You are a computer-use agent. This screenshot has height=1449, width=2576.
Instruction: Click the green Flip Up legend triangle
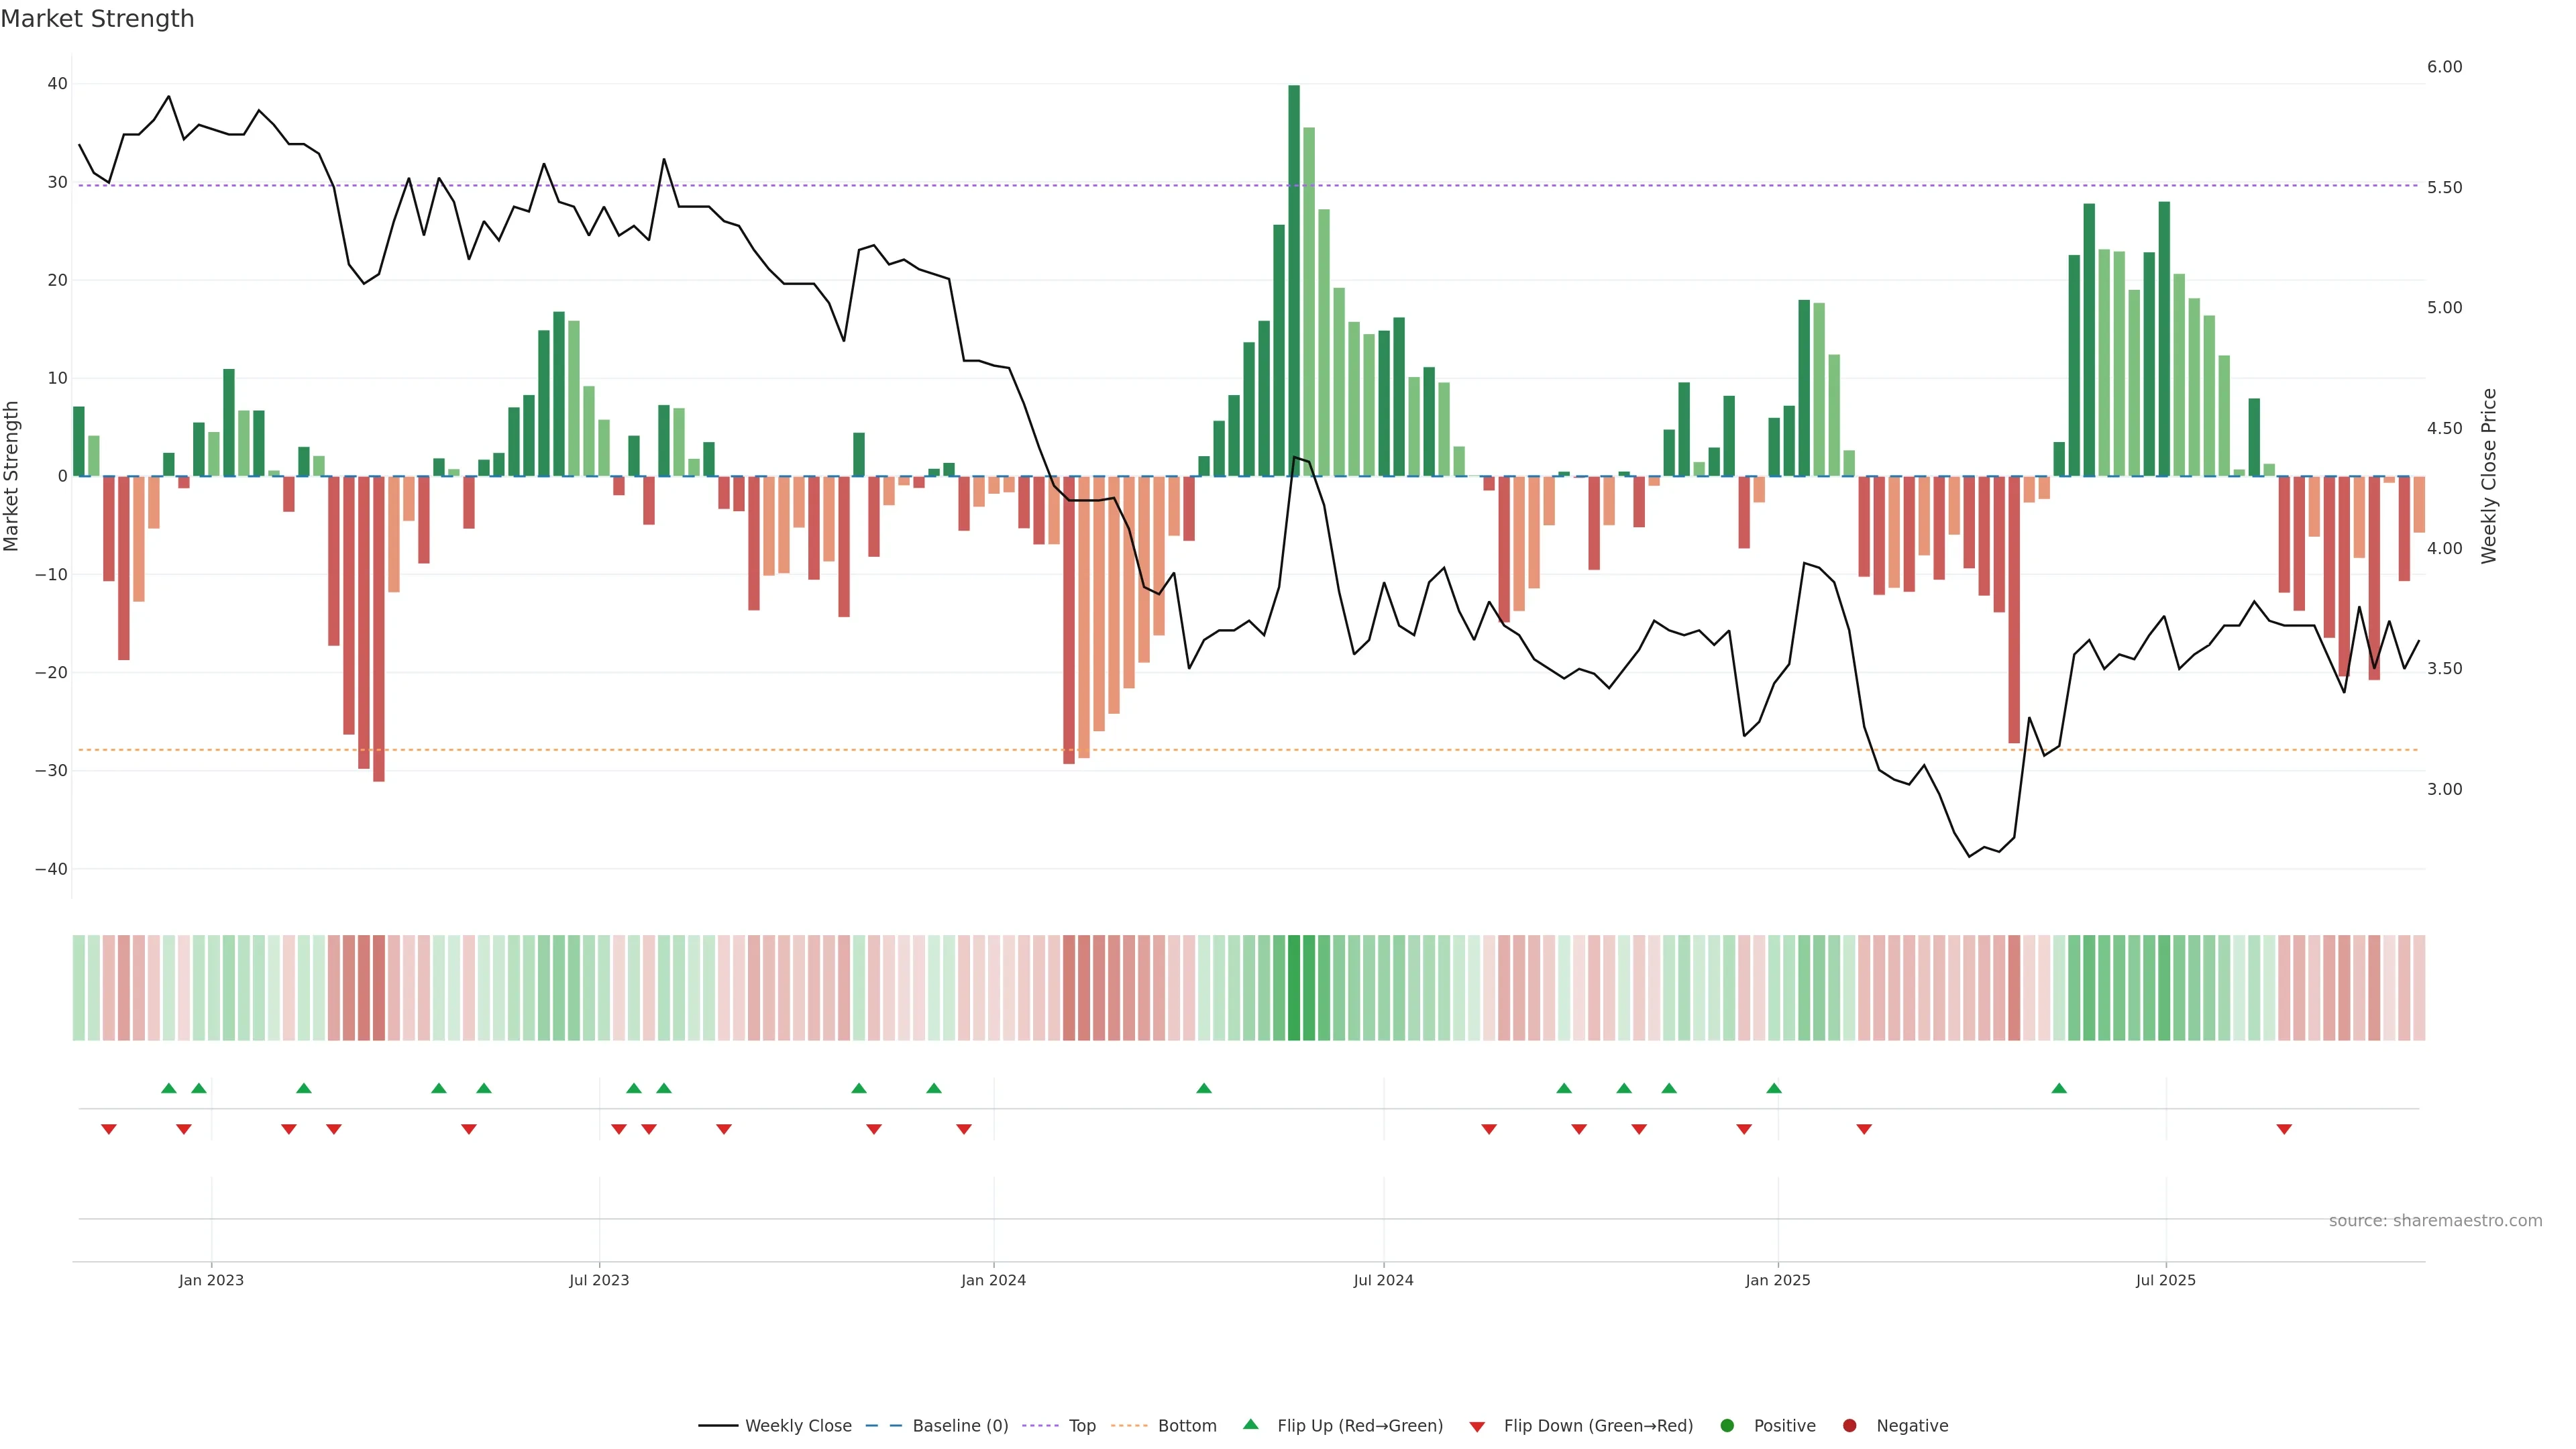(1250, 1424)
